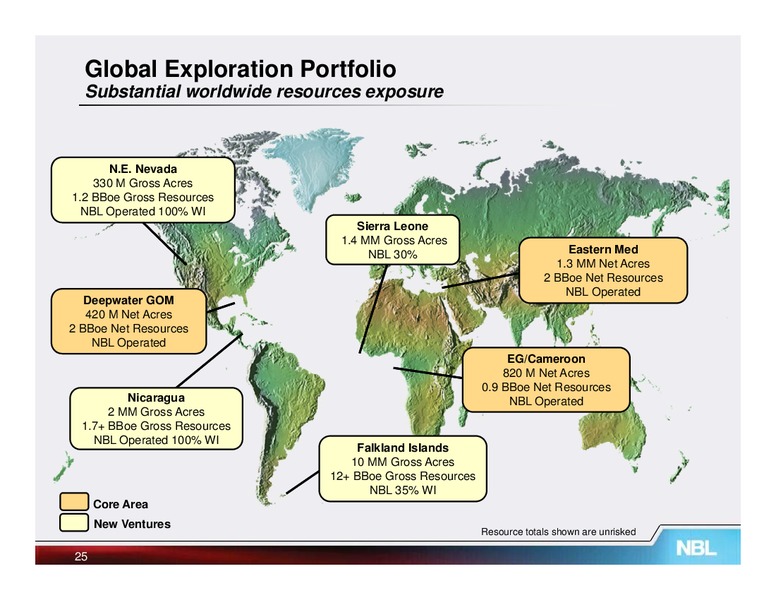Click '1.7+ BBoe Gross Resources' line
Viewport: 776px width, 600px height.
click(x=156, y=426)
